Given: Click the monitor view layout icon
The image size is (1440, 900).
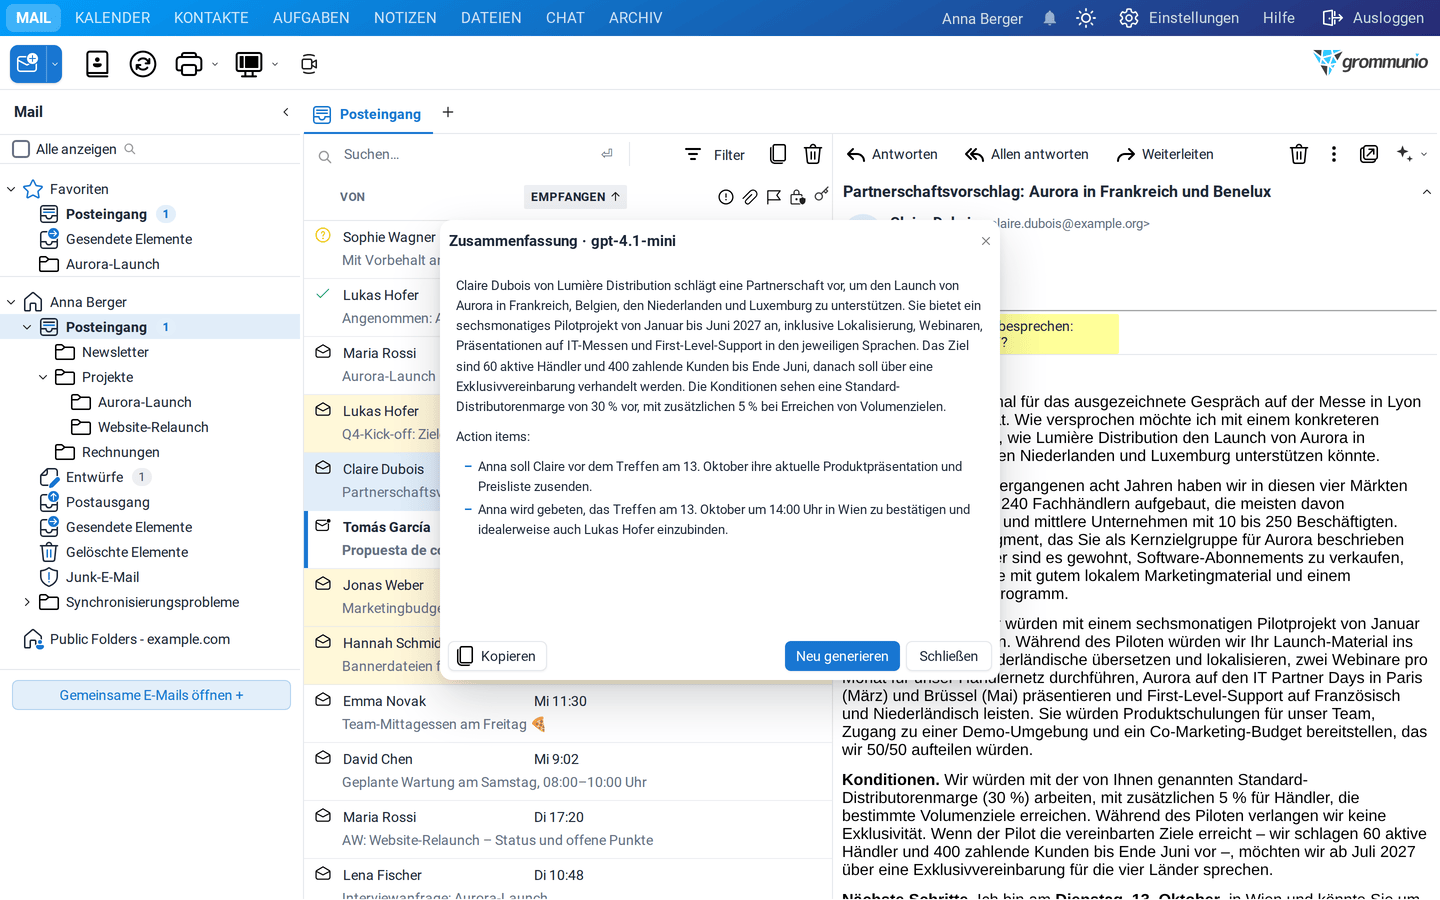Looking at the screenshot, I should (248, 64).
